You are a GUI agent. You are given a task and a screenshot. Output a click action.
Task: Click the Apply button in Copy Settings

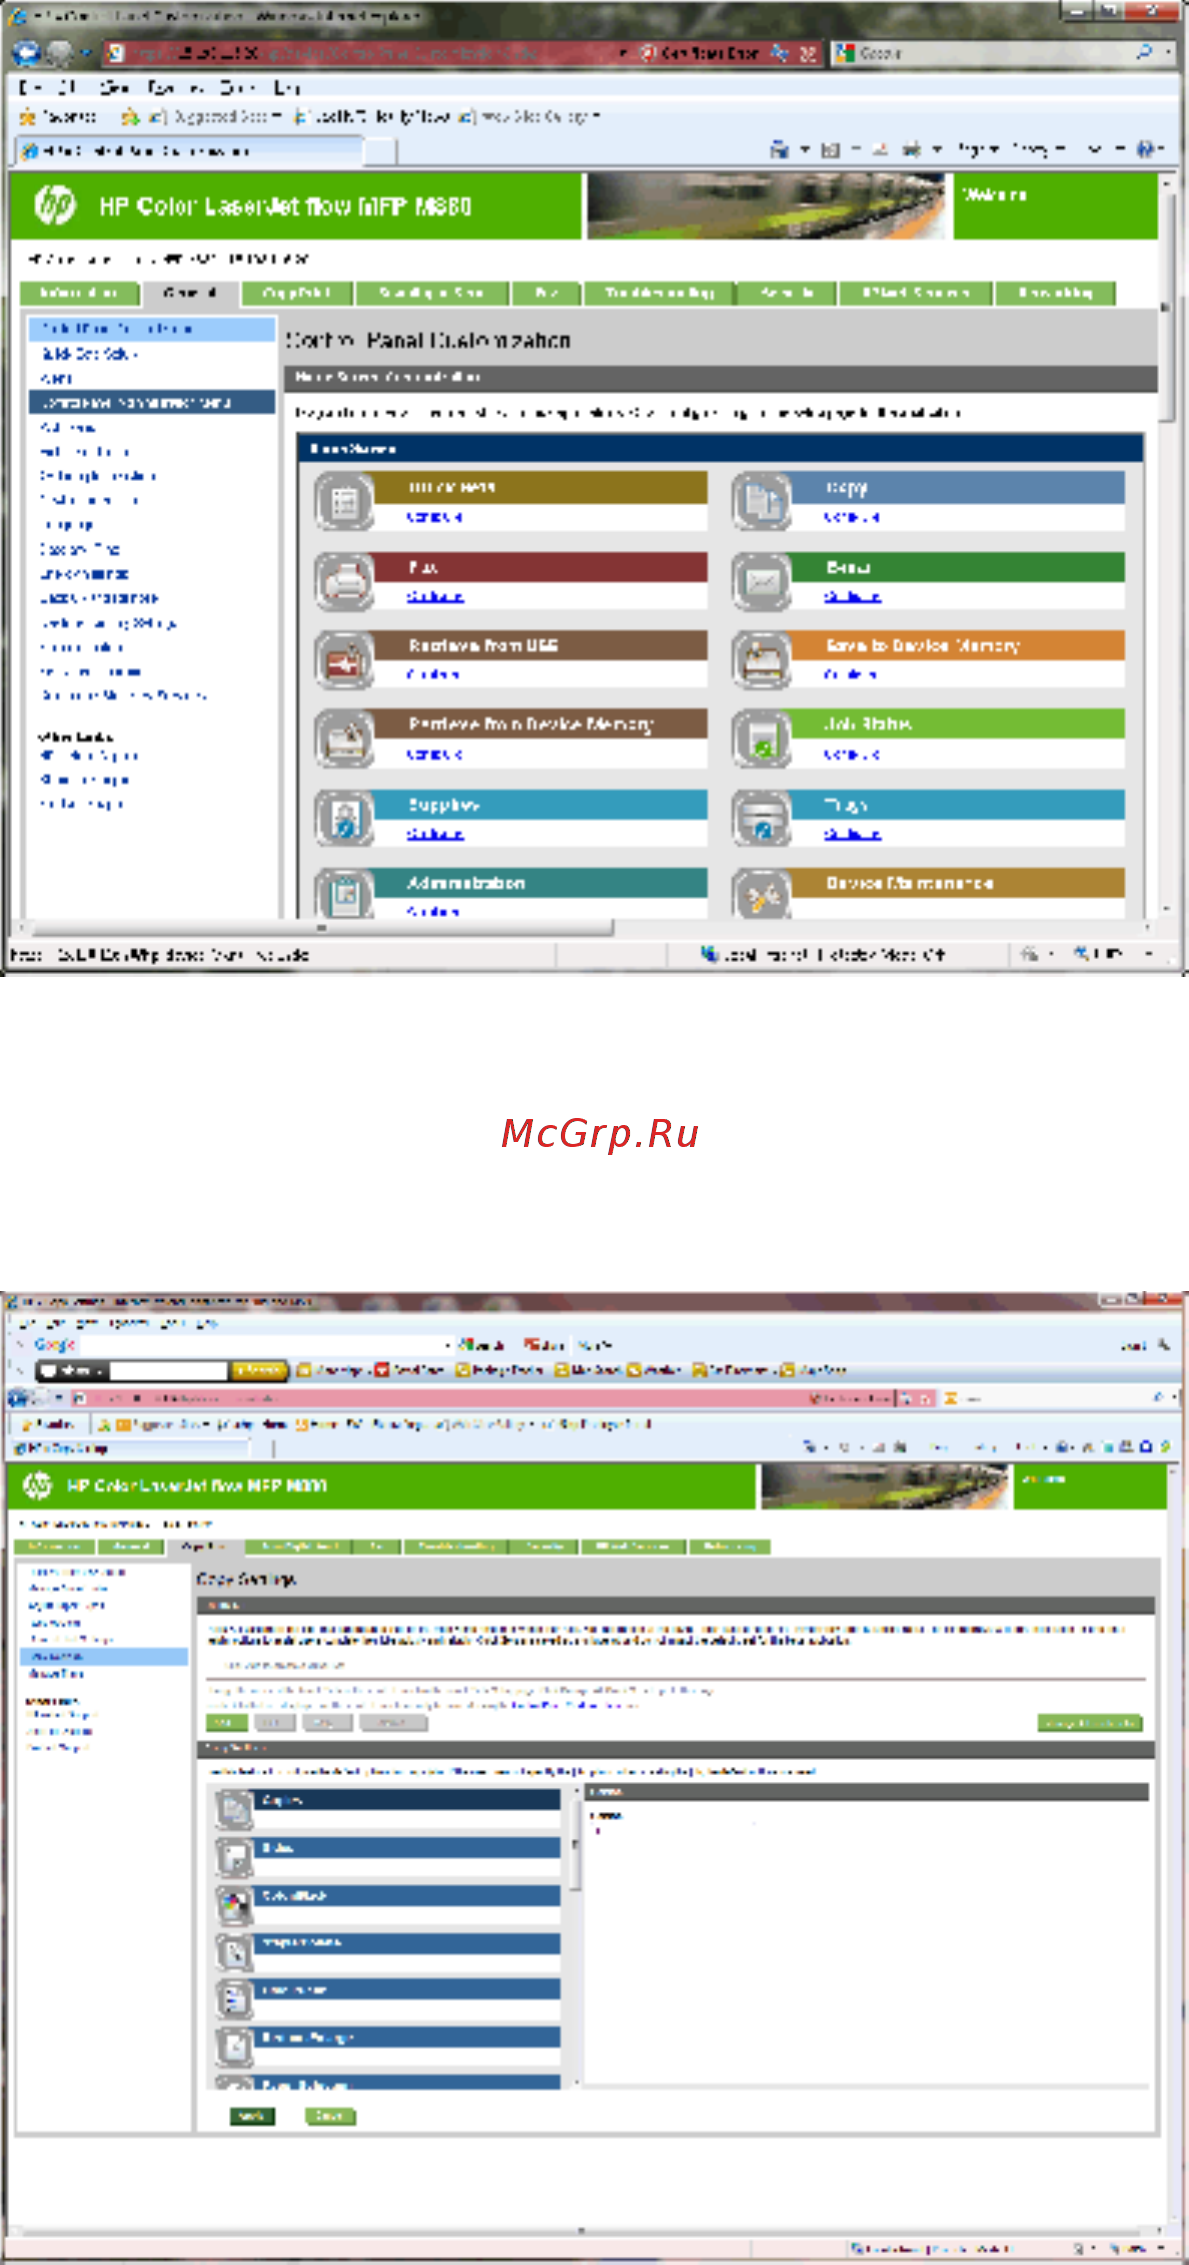click(x=252, y=2116)
